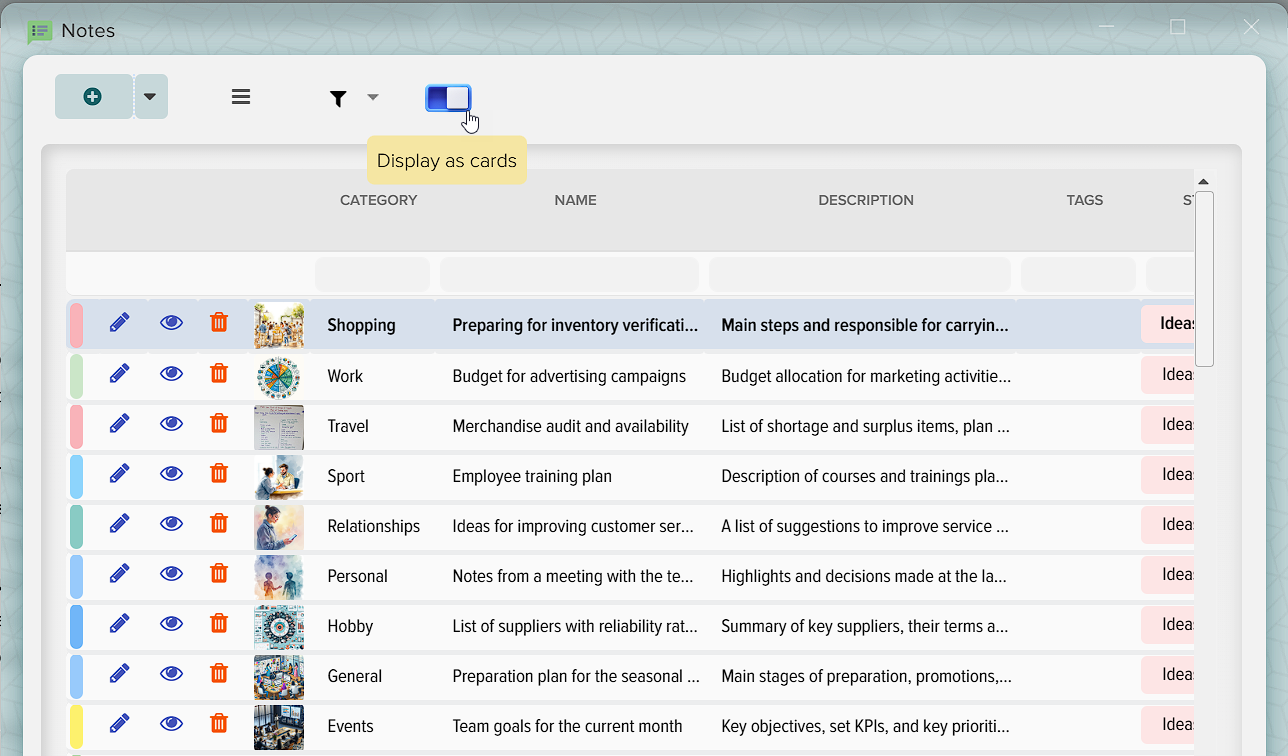Click the Category filter input field
1288x756 pixels.
tap(372, 274)
